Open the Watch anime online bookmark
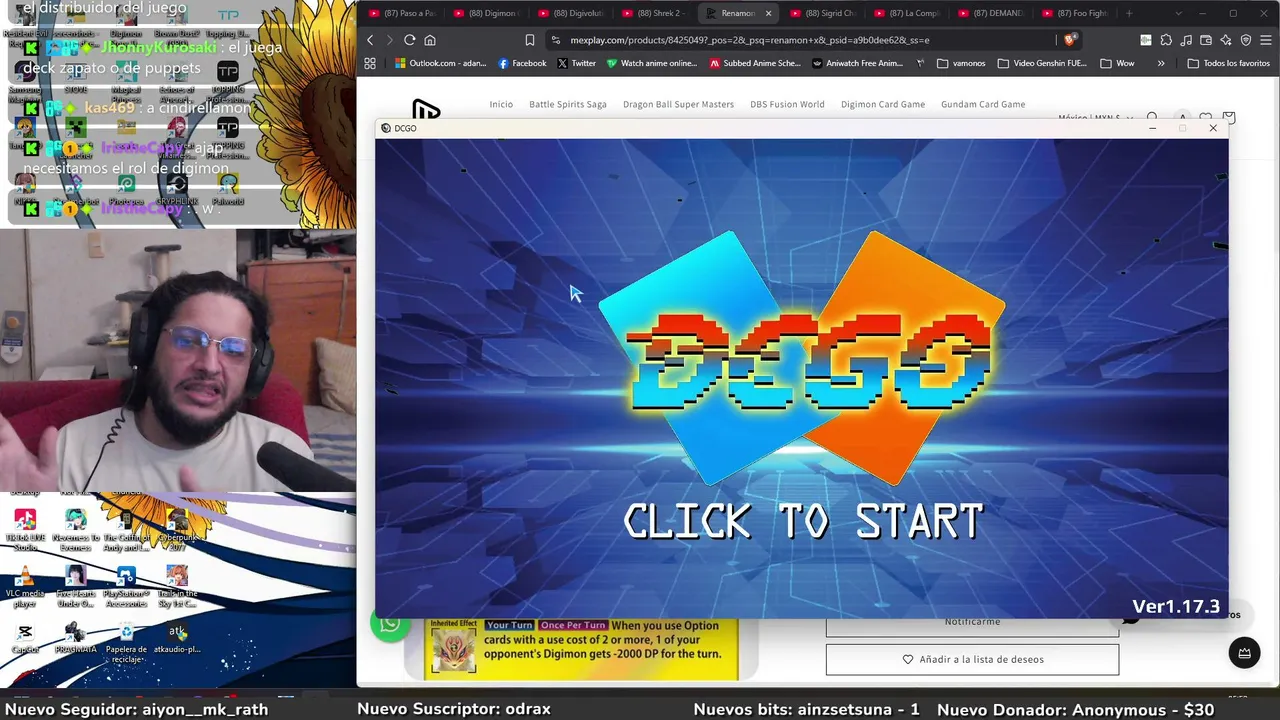The image size is (1280, 720). (652, 63)
